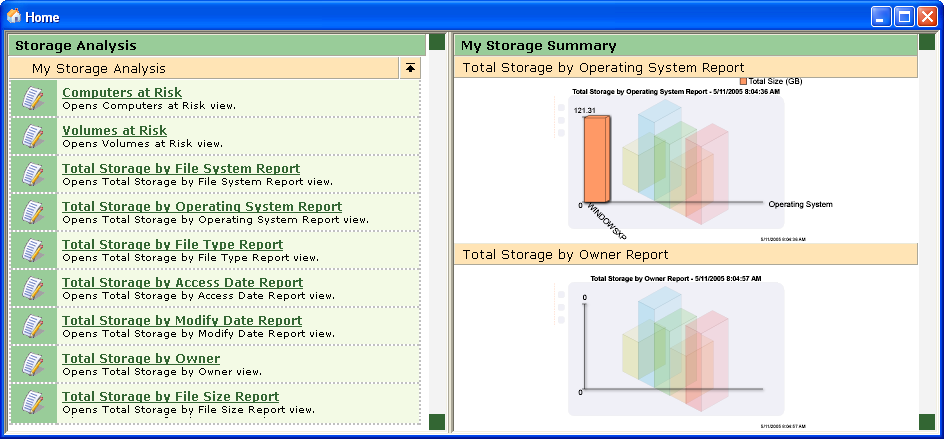This screenshot has width=944, height=439.
Task: Click the Volumes at Risk notepad icon
Action: pyautogui.click(x=33, y=136)
